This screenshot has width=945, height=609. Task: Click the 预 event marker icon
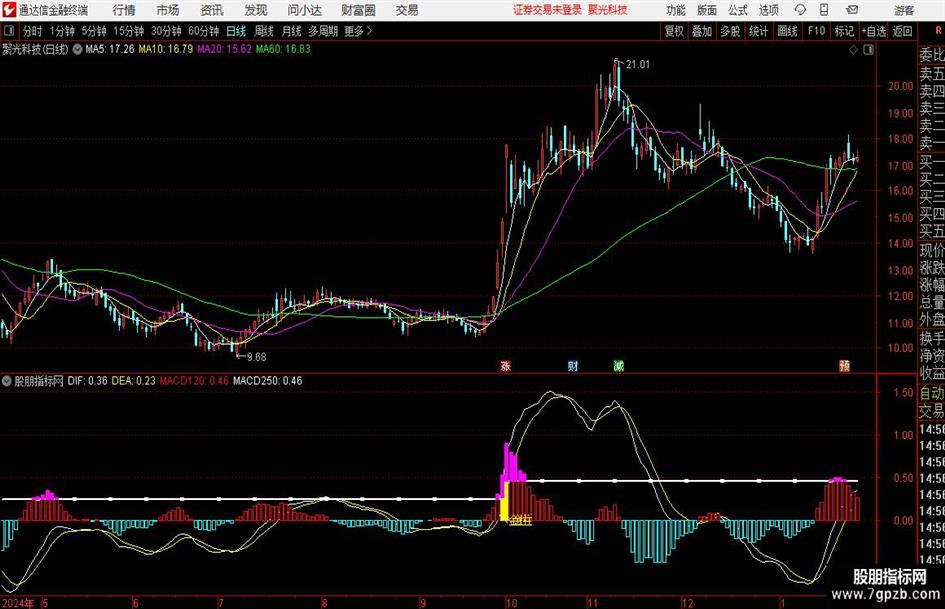pos(844,365)
